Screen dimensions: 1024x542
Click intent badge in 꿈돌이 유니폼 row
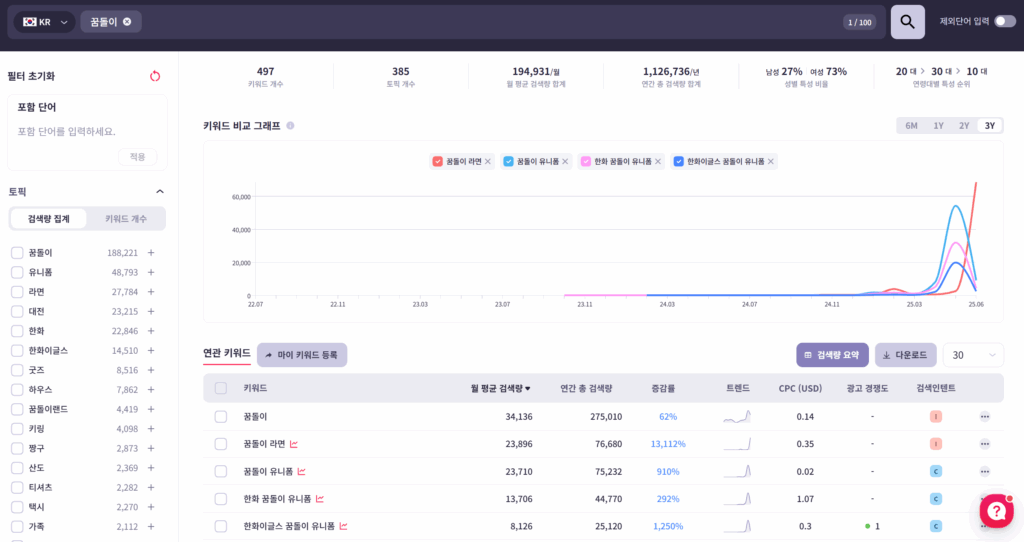(x=936, y=471)
